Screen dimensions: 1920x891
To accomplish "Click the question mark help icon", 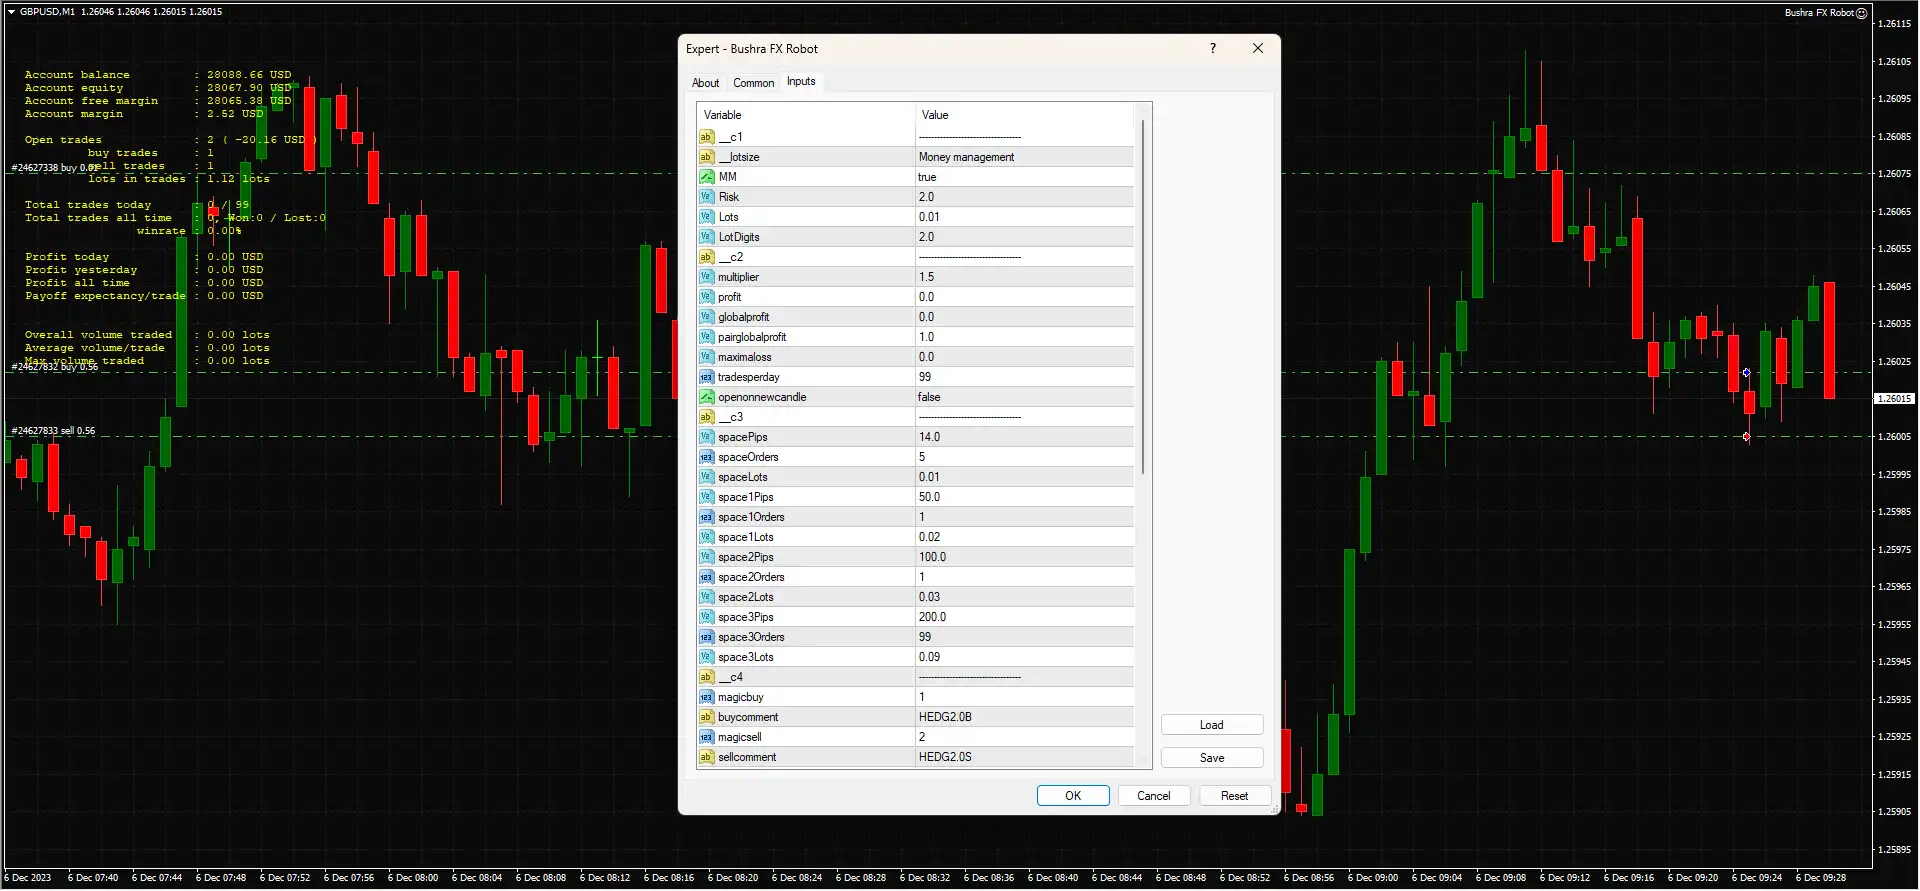I will 1213,49.
